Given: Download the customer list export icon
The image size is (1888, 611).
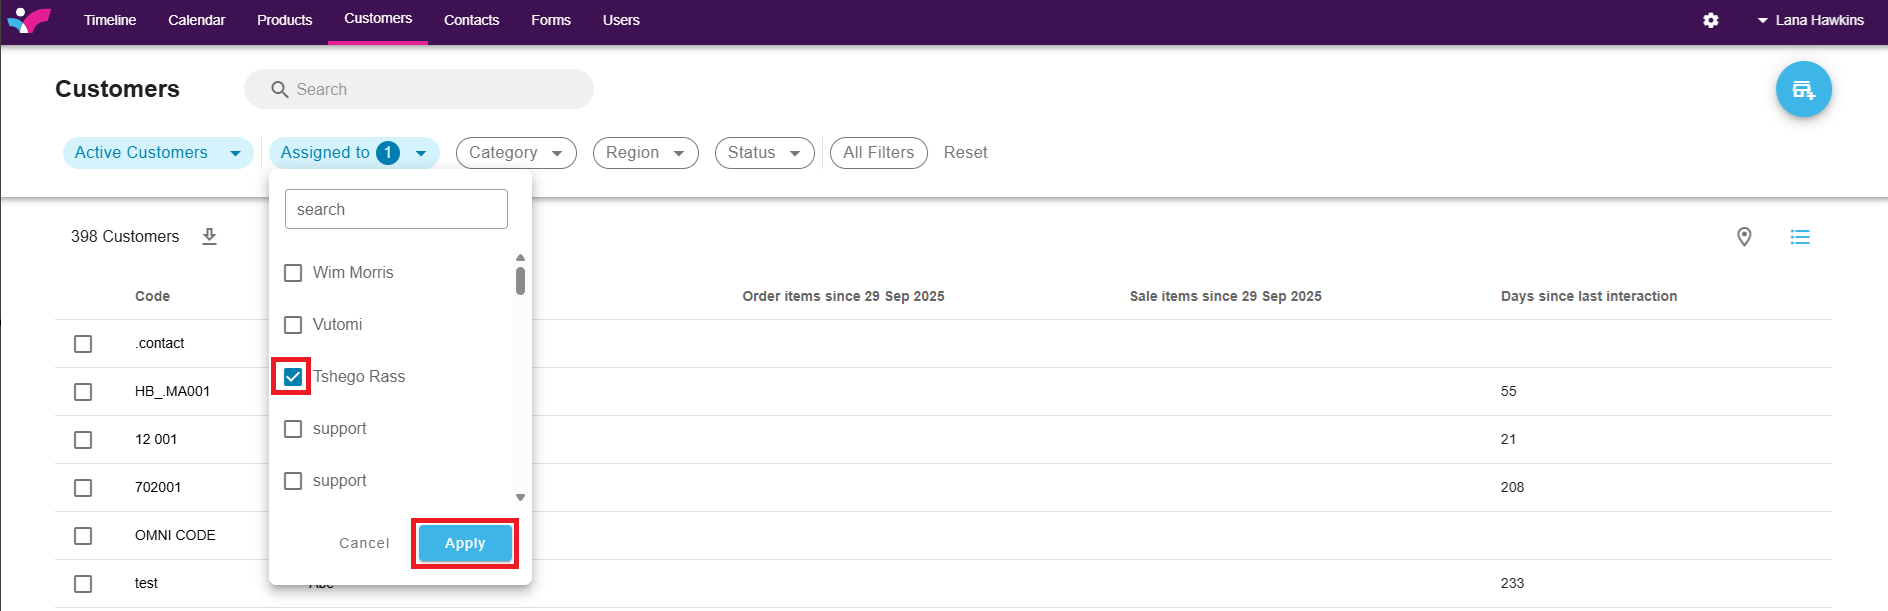Looking at the screenshot, I should [209, 236].
